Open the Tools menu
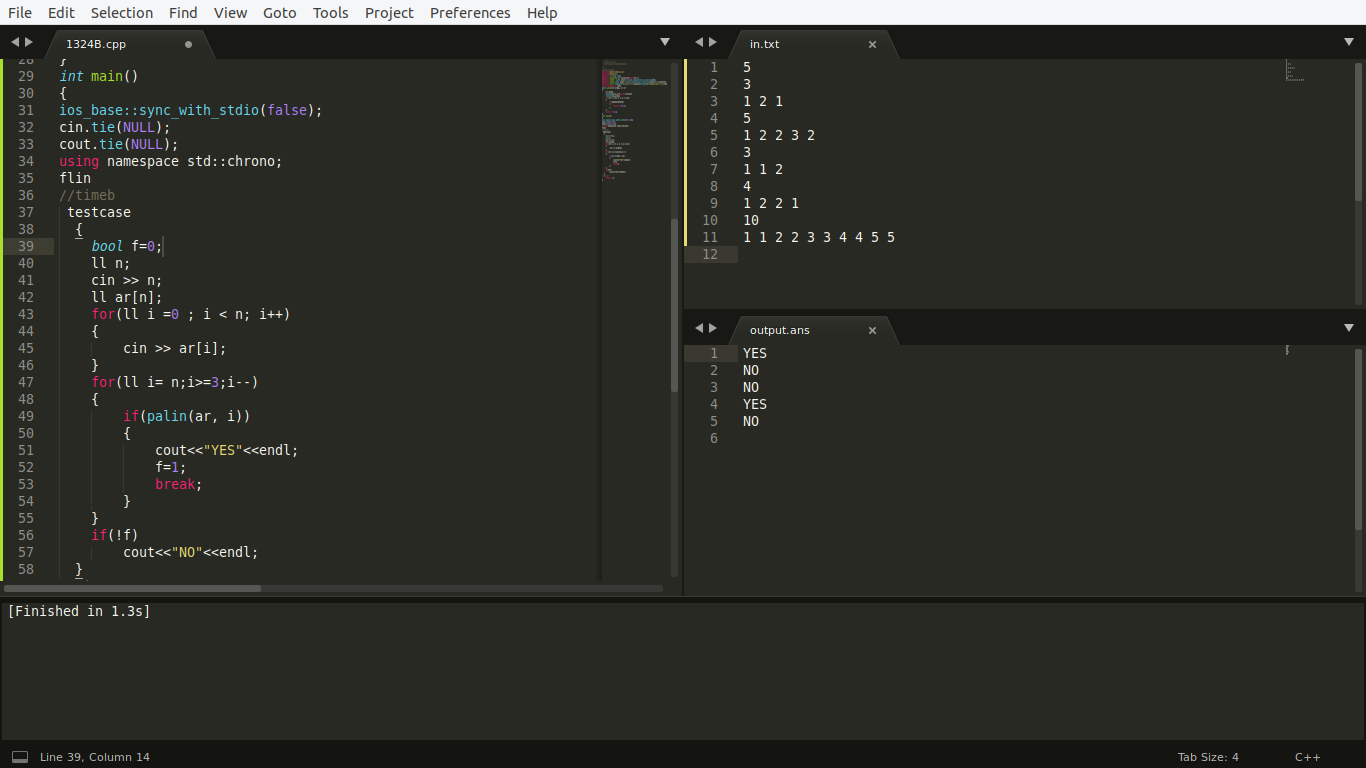The image size is (1366, 768). 330,13
